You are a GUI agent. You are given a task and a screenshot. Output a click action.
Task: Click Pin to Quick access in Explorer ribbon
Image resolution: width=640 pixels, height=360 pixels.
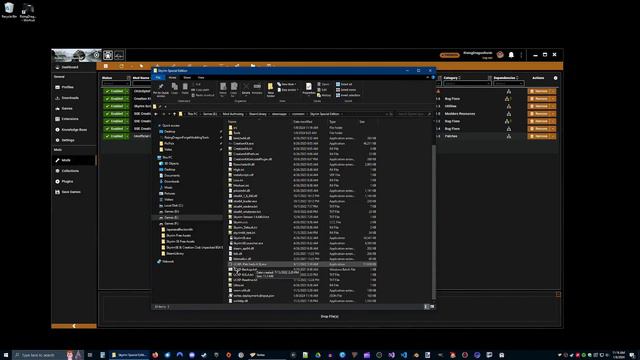161,89
